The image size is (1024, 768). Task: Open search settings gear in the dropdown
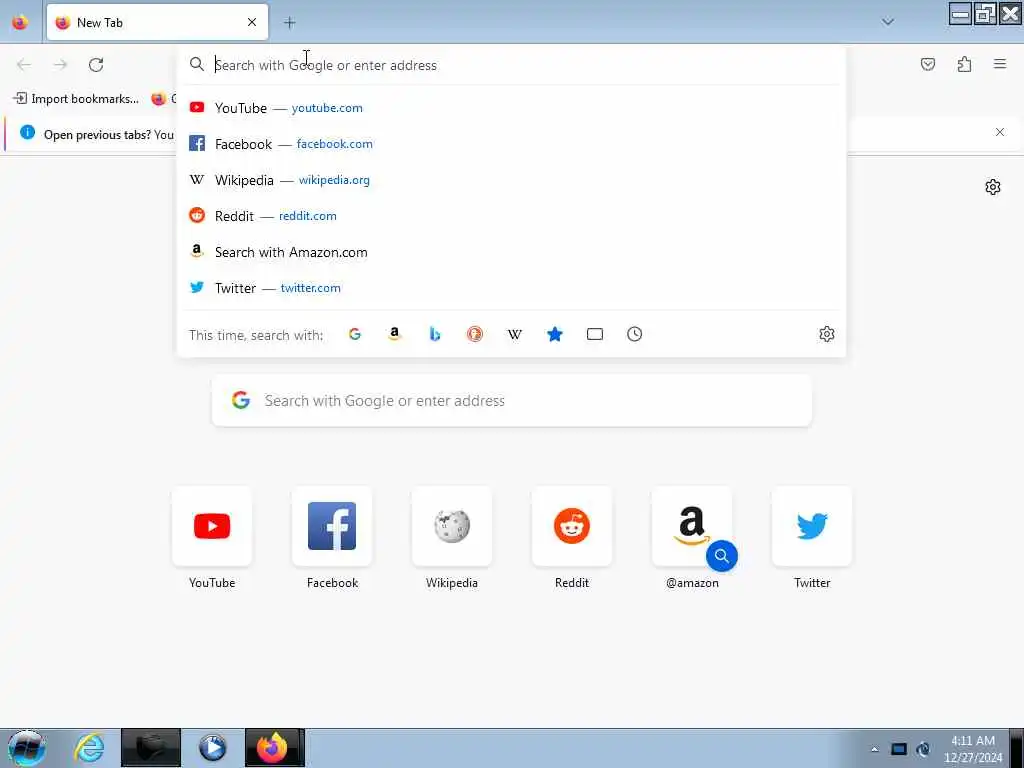(827, 334)
